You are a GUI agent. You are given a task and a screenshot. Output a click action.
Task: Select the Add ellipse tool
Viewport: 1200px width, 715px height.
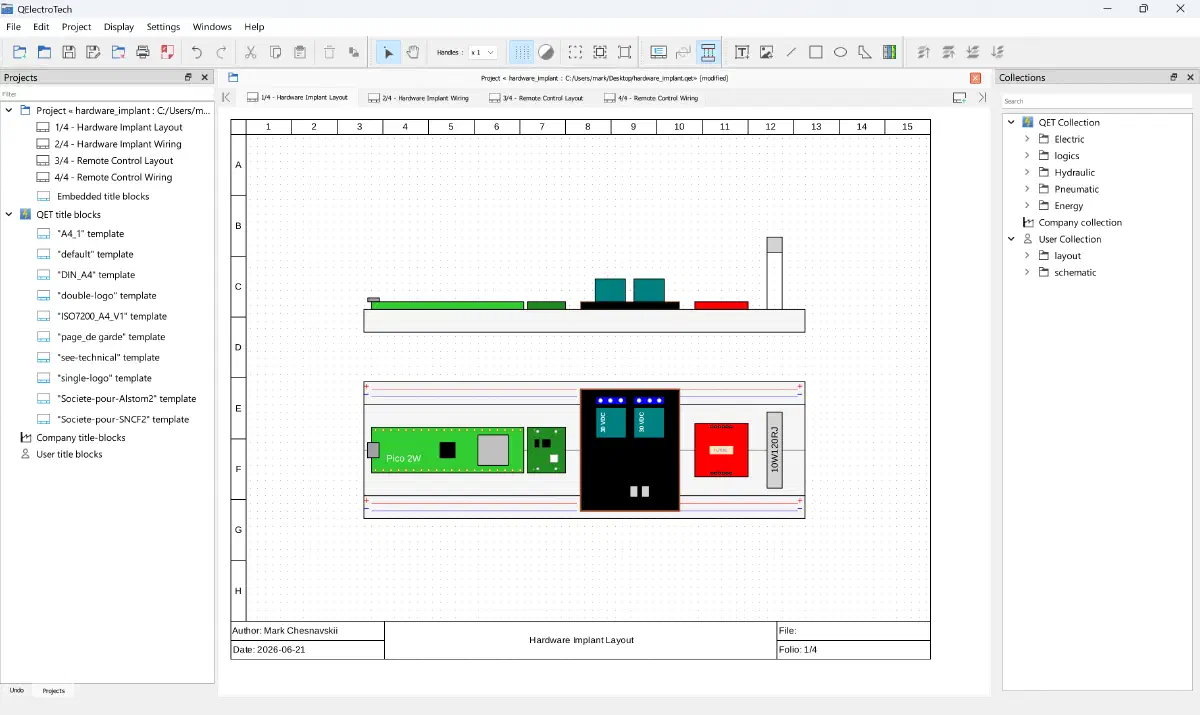[841, 52]
